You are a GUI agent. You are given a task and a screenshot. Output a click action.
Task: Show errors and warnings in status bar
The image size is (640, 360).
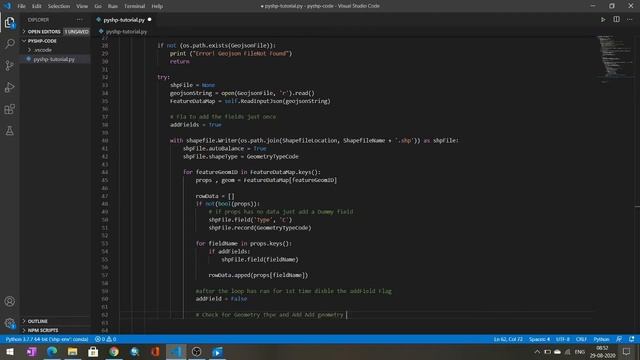(x=105, y=339)
